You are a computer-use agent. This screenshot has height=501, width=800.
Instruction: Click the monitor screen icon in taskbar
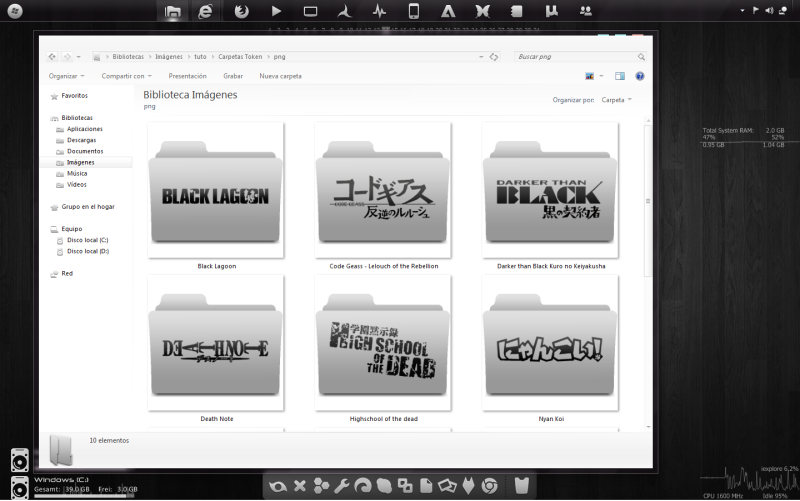310,11
